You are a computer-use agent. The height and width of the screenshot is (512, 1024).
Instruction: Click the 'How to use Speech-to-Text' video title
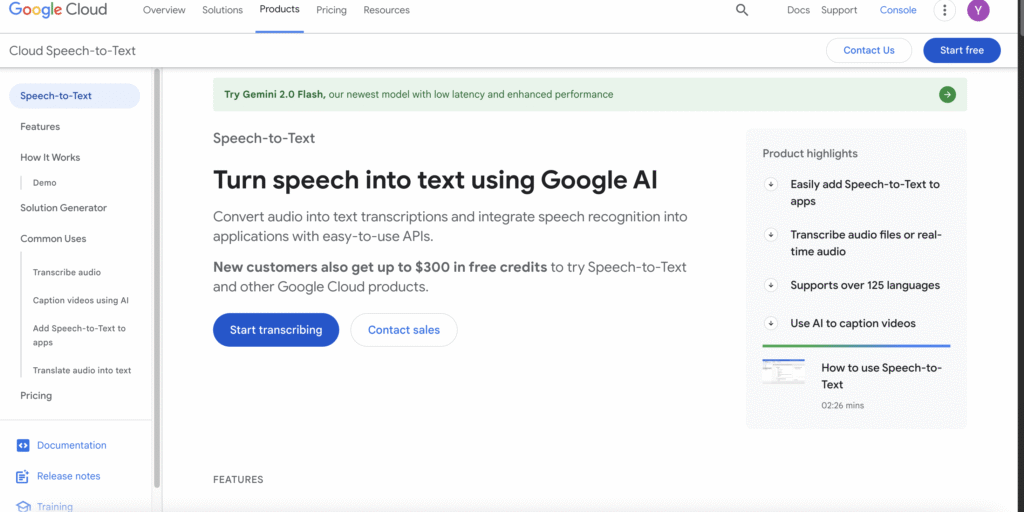pos(881,376)
